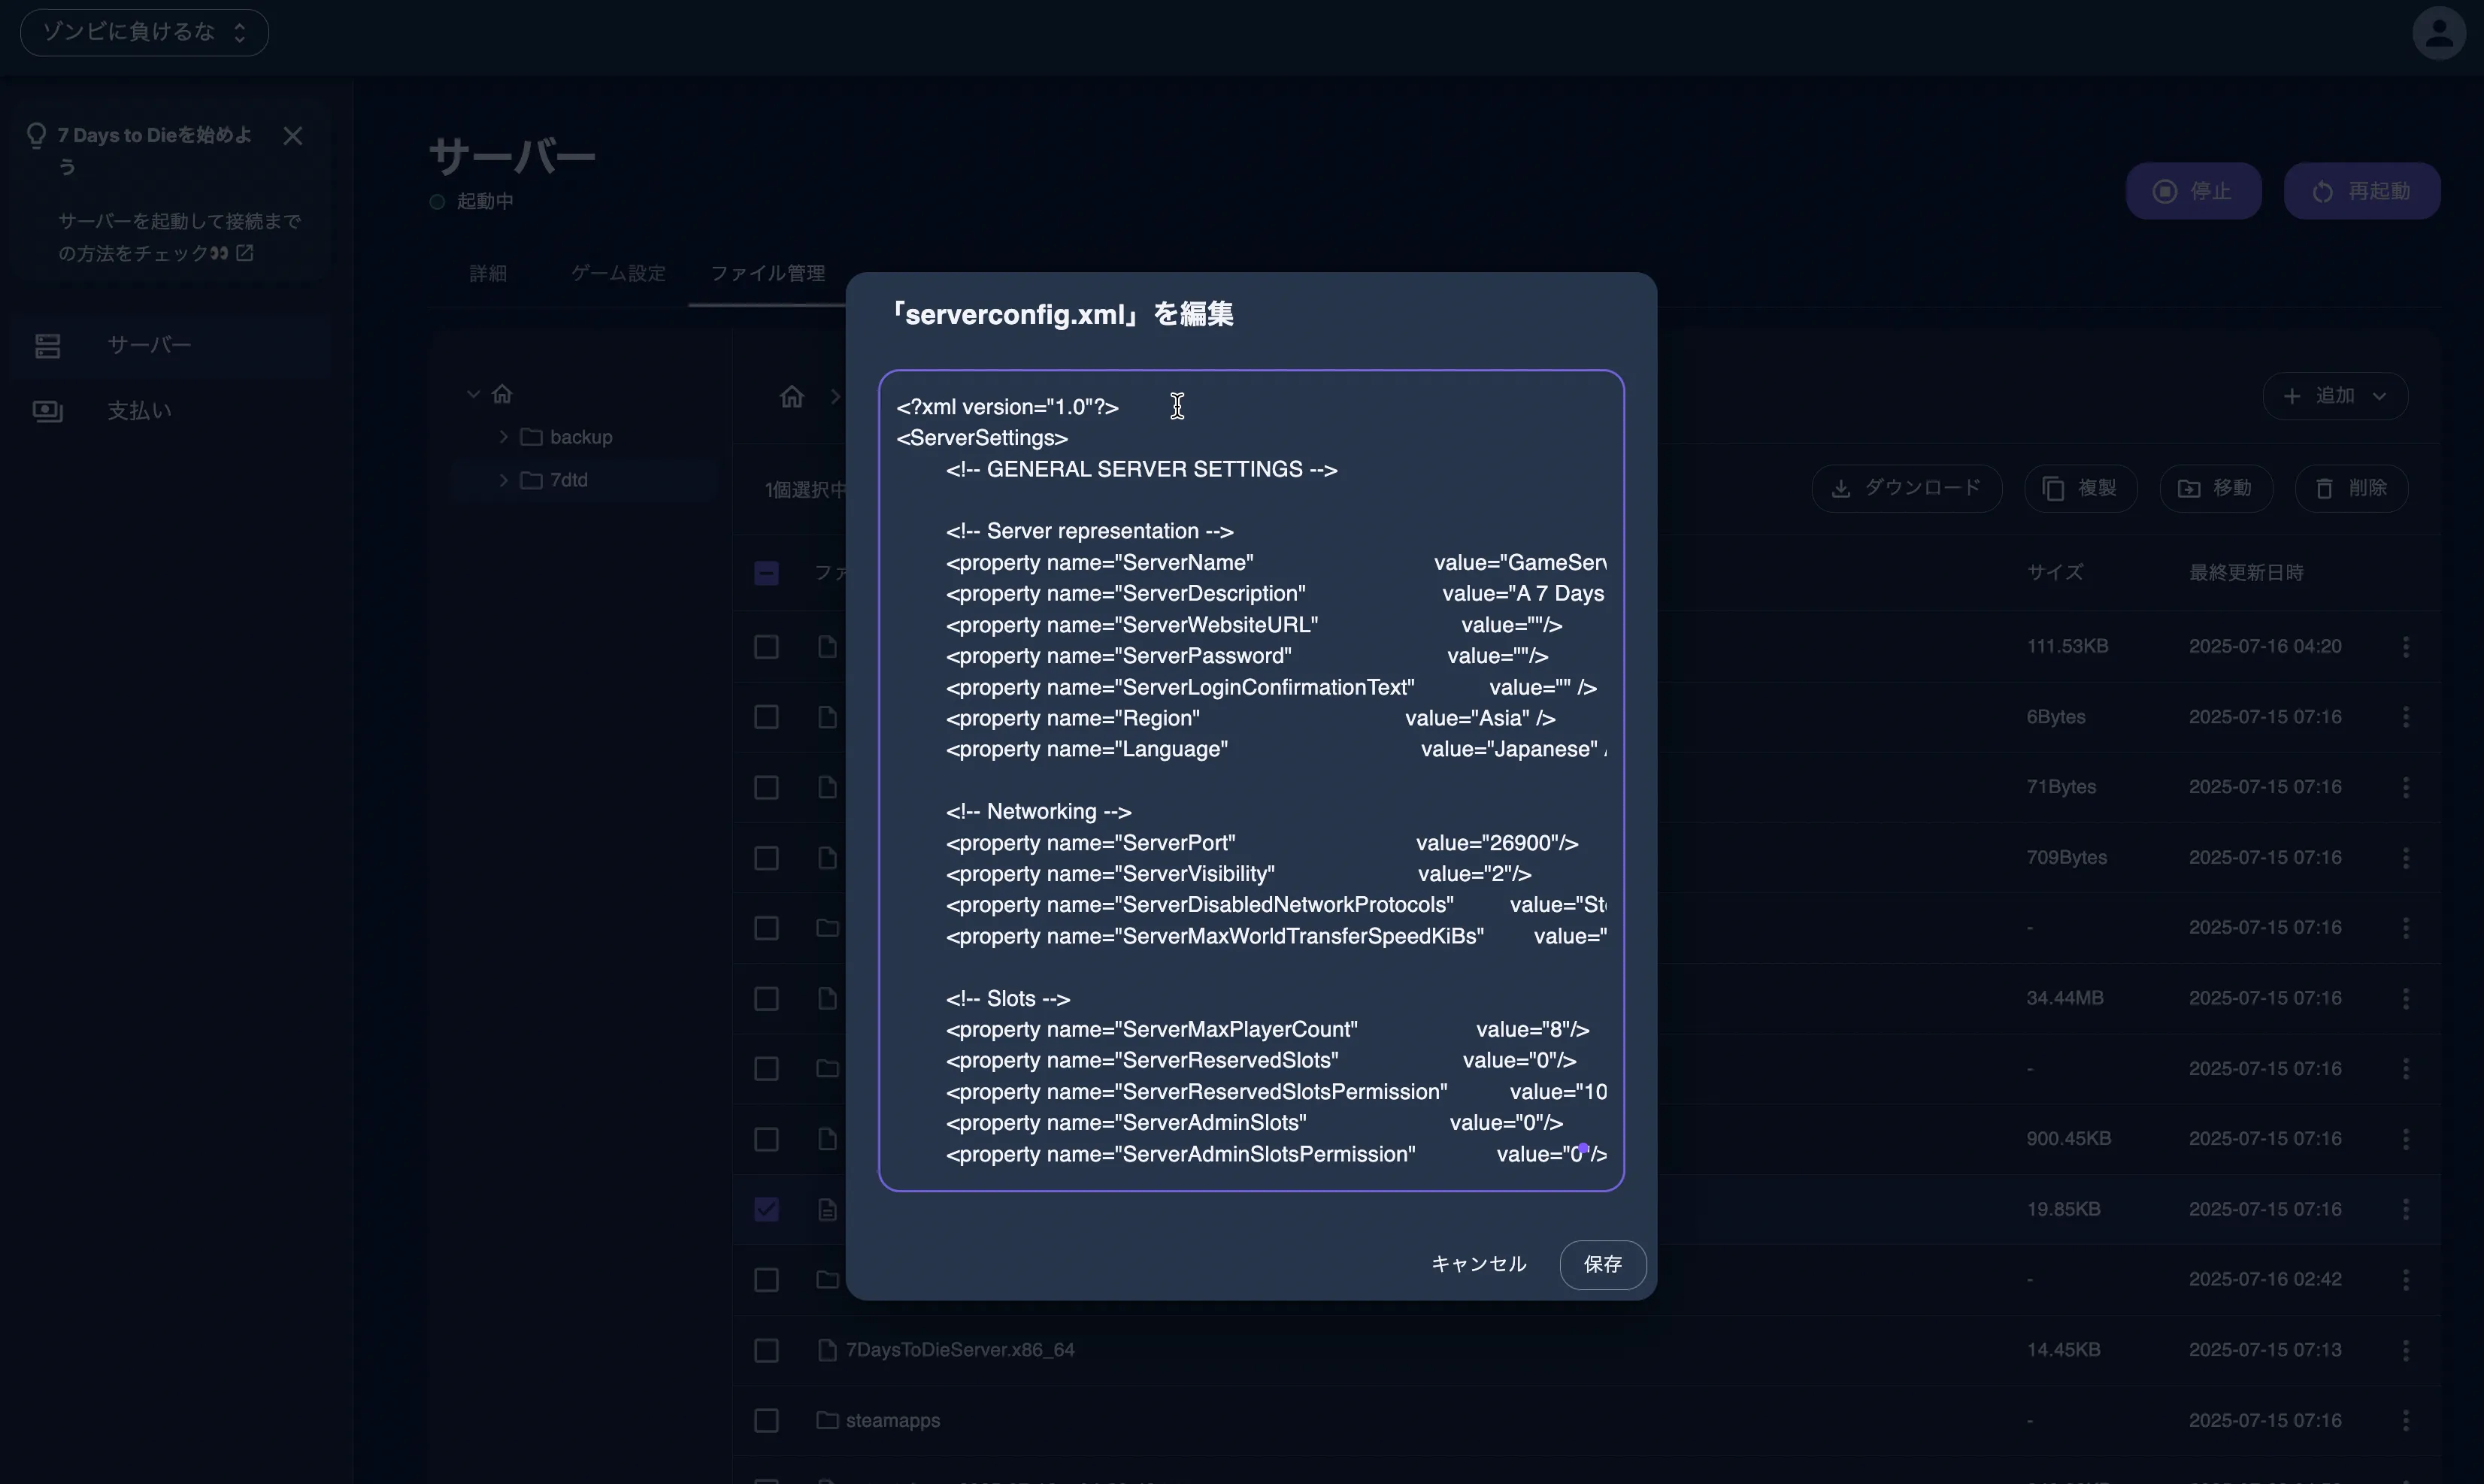Screen dimensions: 2484x1484
Task: Switch to the ファイル管理 tab
Action: point(767,273)
